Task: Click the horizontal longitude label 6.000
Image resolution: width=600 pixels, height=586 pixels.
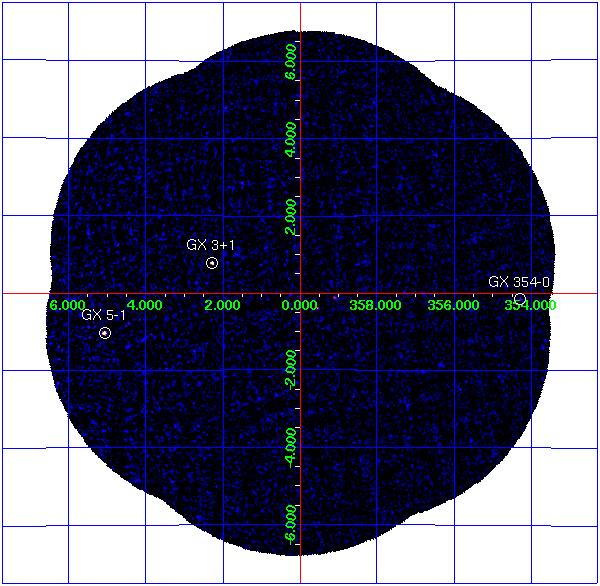Action: tap(67, 305)
